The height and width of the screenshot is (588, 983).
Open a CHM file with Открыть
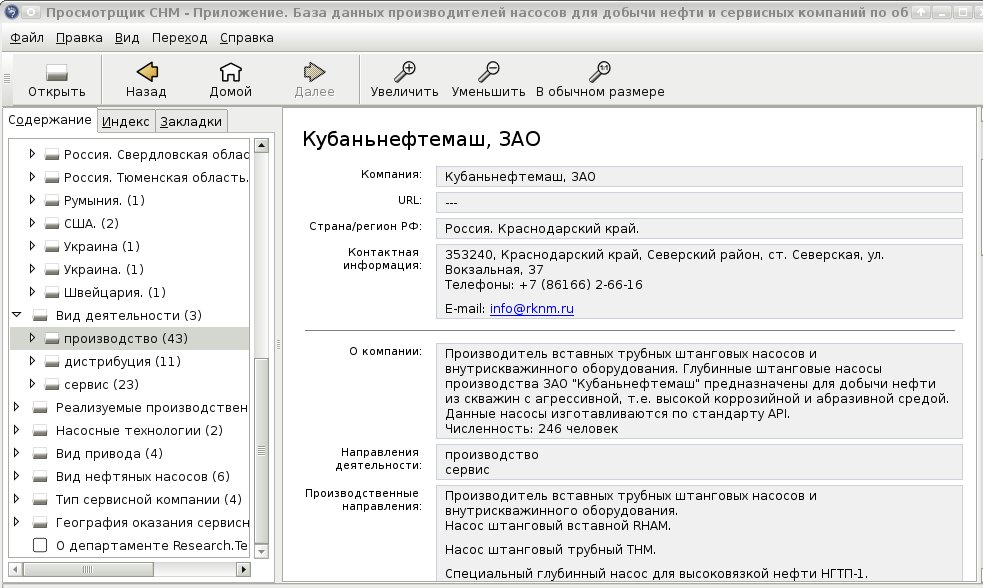pyautogui.click(x=56, y=80)
